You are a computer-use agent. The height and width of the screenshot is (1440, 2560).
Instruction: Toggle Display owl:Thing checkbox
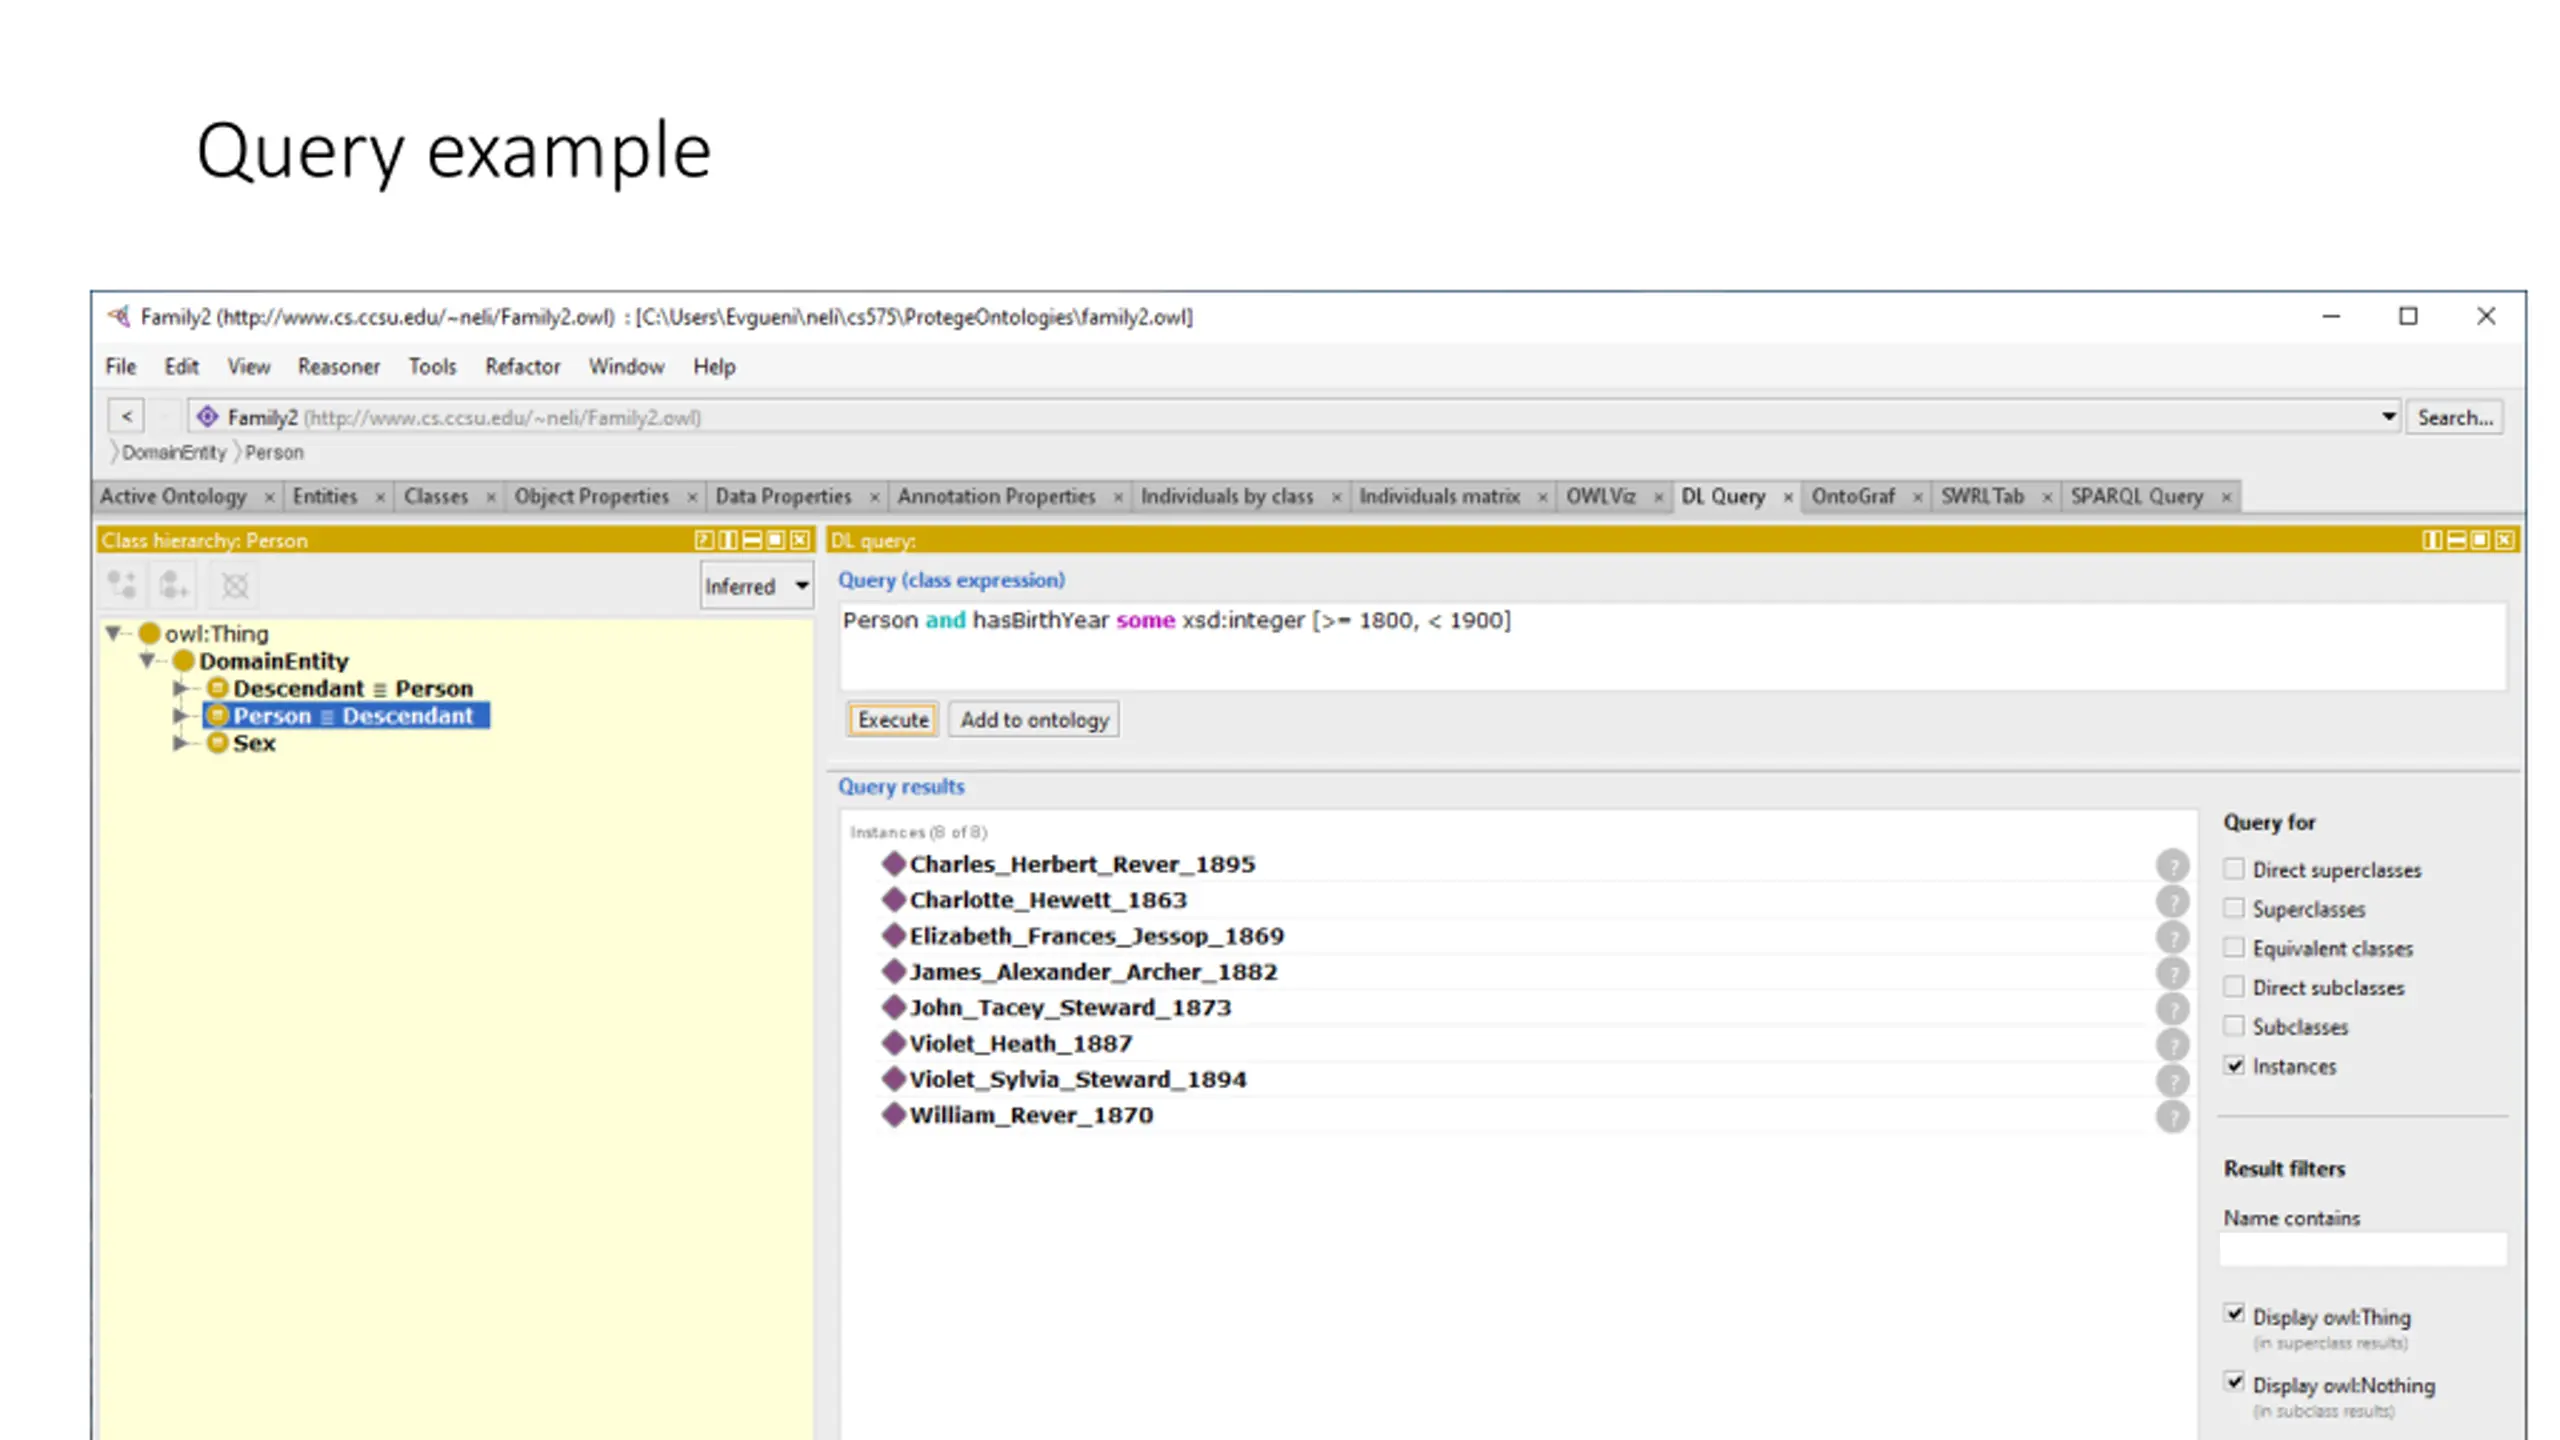click(2234, 1314)
